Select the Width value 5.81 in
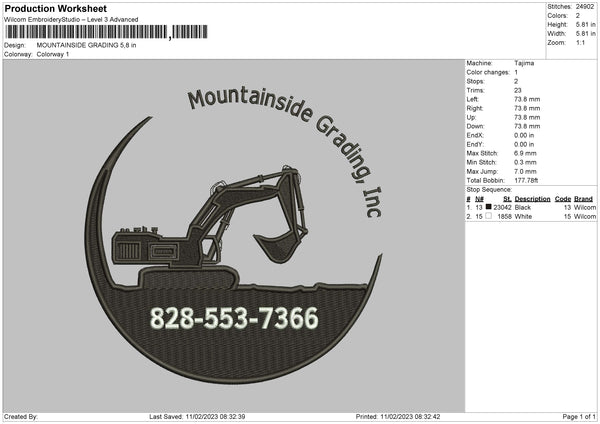600x424 pixels. (x=586, y=34)
